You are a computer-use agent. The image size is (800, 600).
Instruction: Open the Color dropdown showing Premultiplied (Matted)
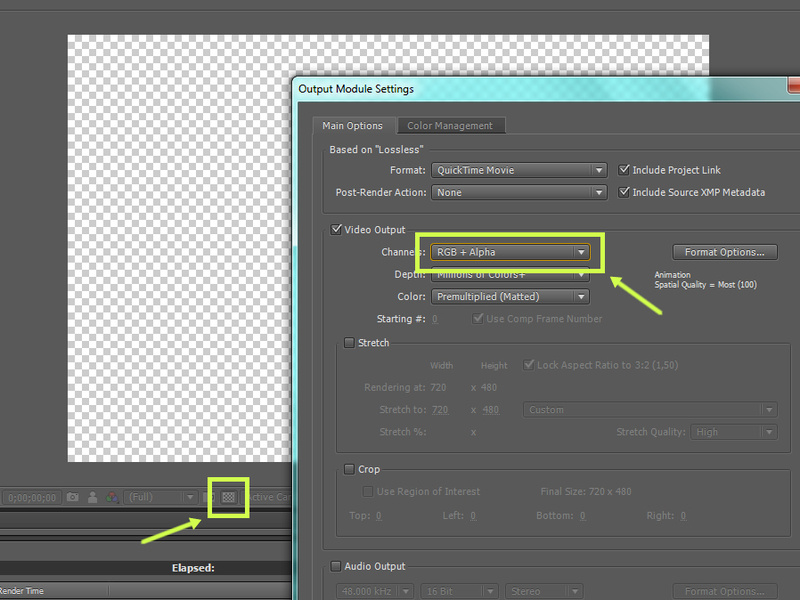pos(510,296)
